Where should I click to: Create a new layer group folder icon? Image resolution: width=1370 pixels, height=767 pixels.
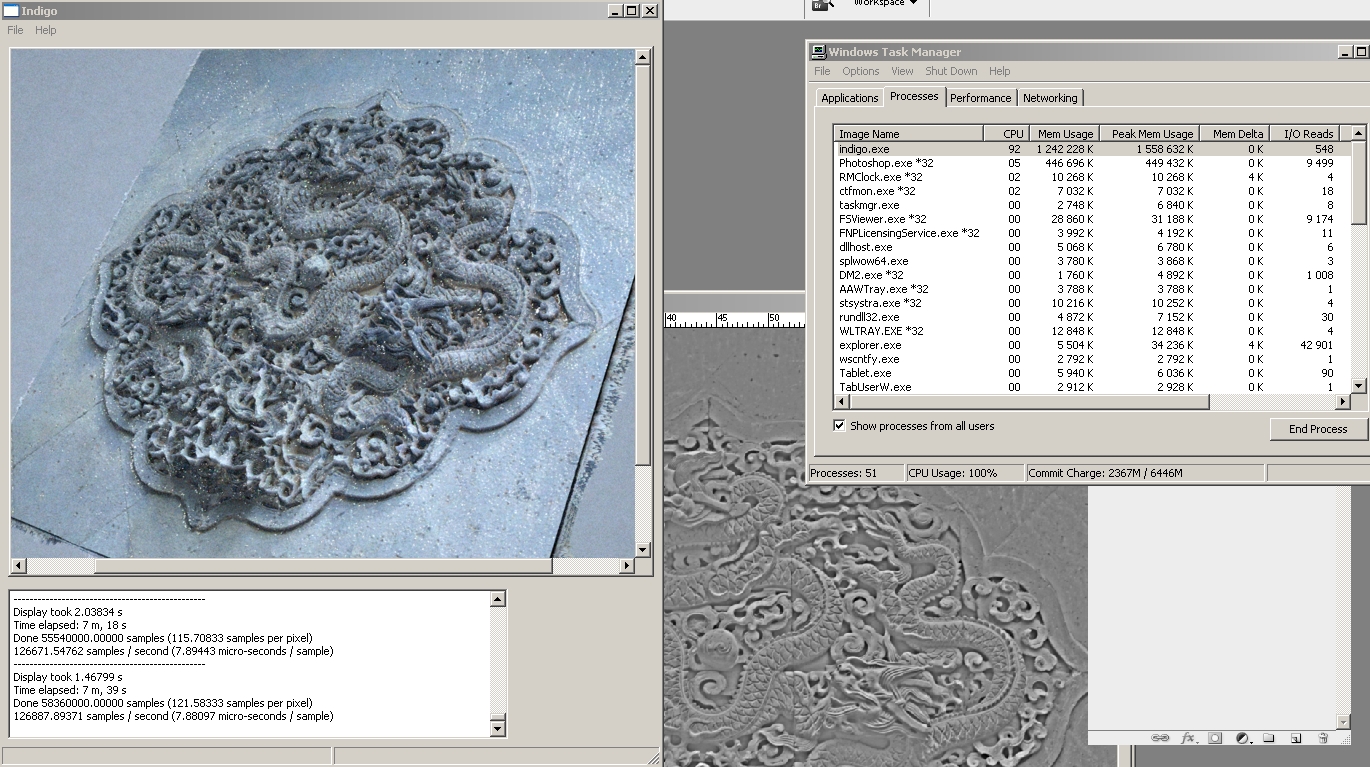tap(1268, 738)
